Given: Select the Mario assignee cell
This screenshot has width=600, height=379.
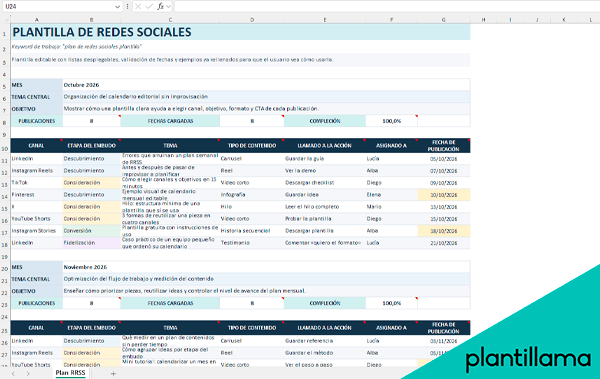Looking at the screenshot, I should [x=391, y=207].
